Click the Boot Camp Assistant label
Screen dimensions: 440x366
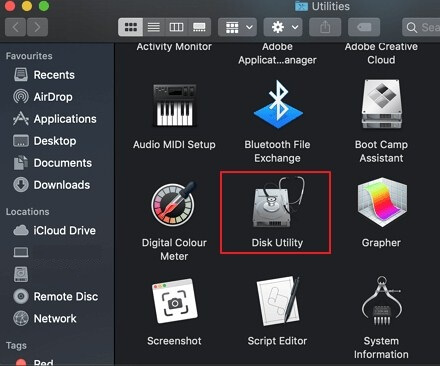pos(381,151)
